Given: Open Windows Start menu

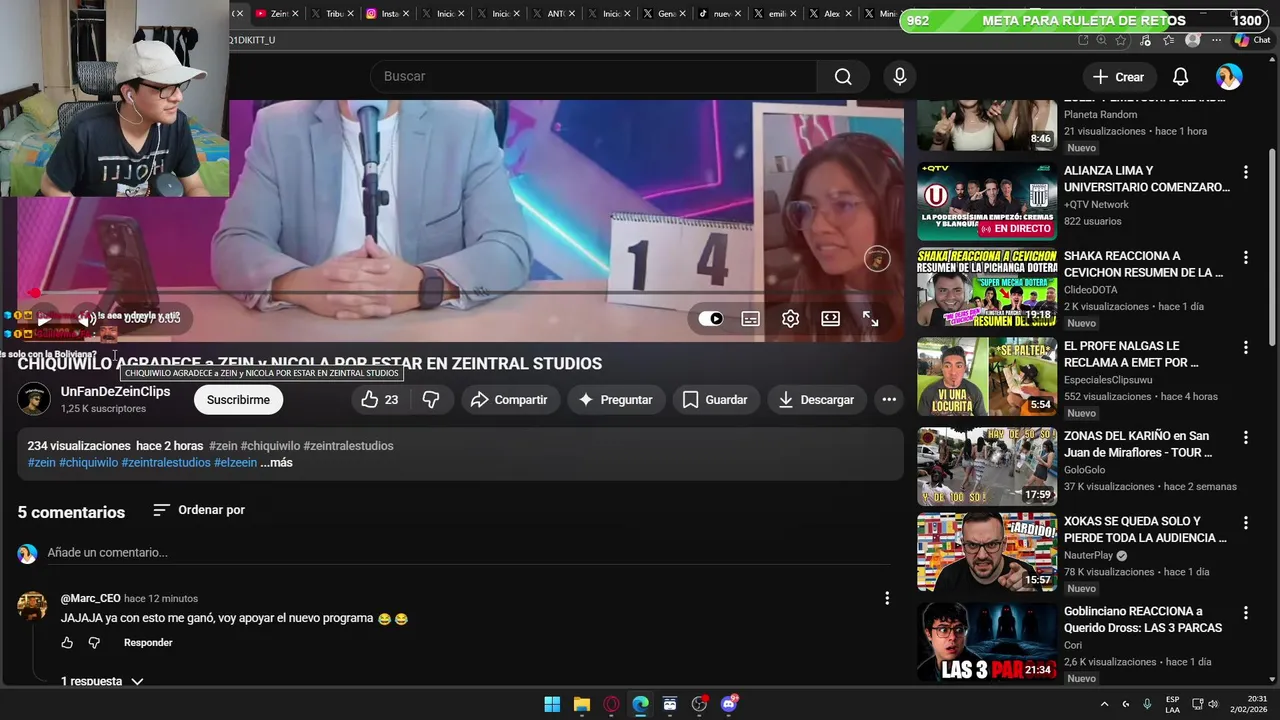Looking at the screenshot, I should click(552, 704).
